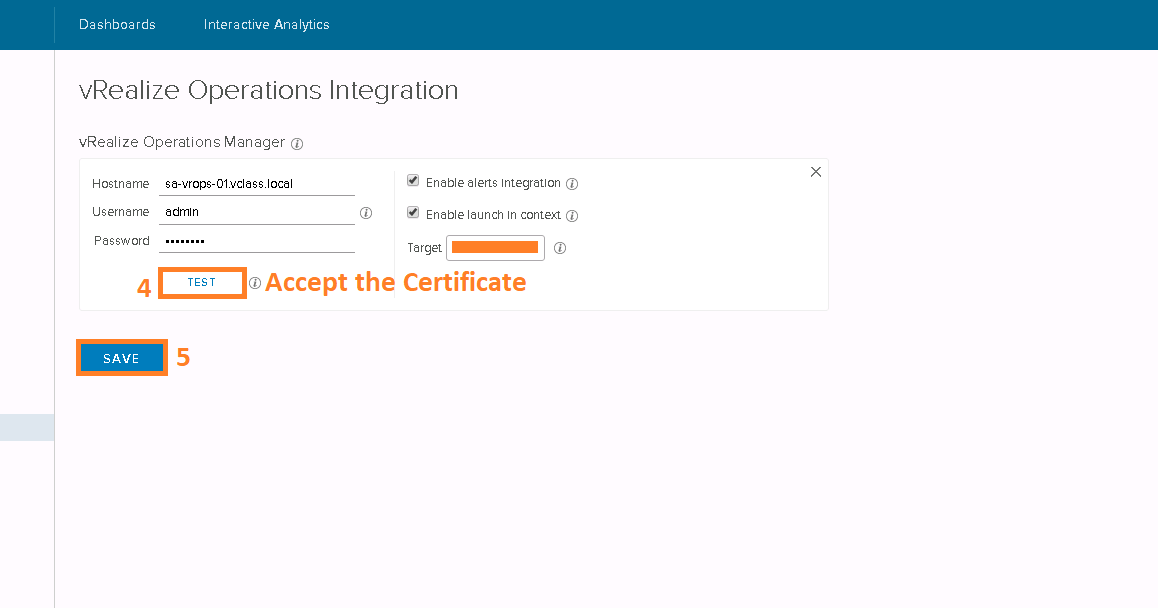
Task: Open the Dashboards tab
Action: click(117, 24)
